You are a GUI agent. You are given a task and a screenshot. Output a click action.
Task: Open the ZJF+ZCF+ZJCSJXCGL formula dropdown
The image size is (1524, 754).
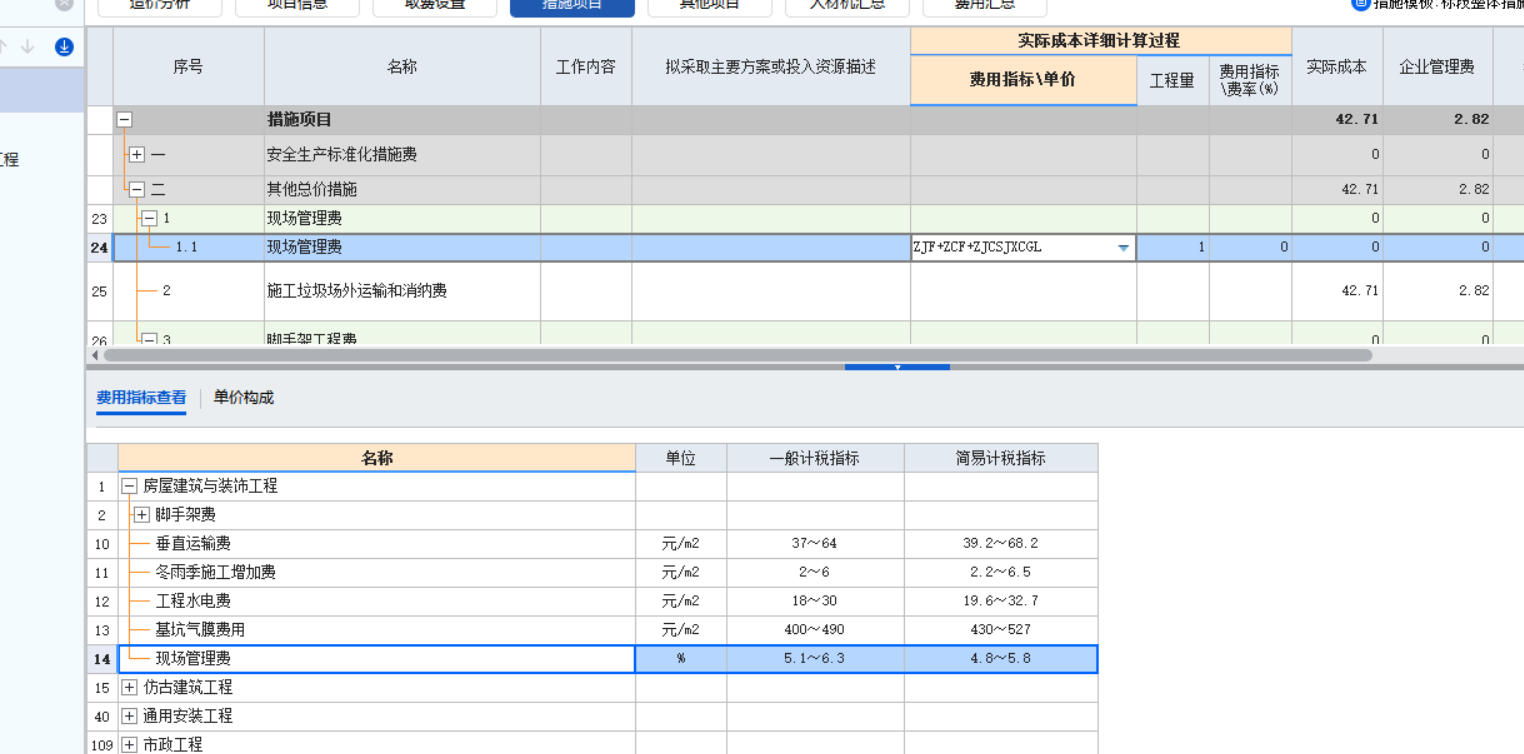point(1122,246)
